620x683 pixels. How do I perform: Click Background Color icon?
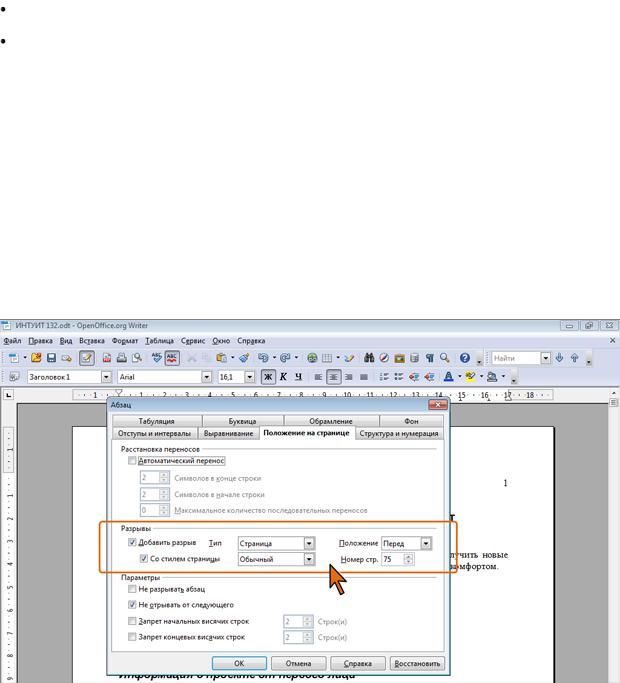click(x=492, y=377)
